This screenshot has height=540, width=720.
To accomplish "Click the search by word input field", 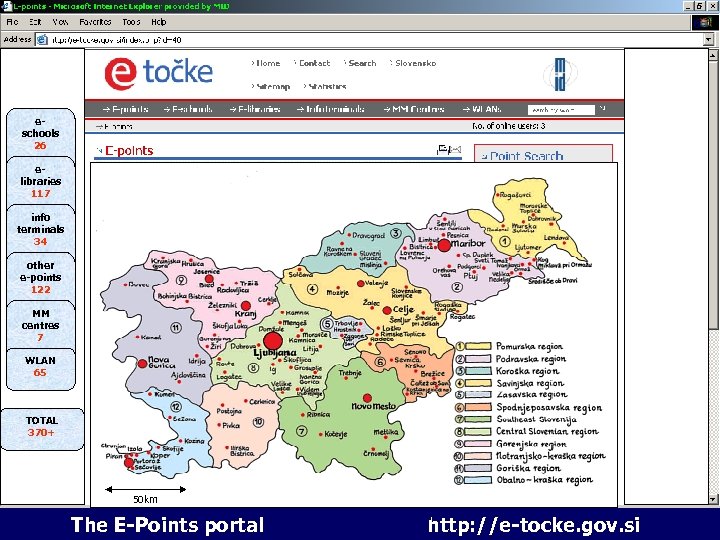I will point(561,110).
